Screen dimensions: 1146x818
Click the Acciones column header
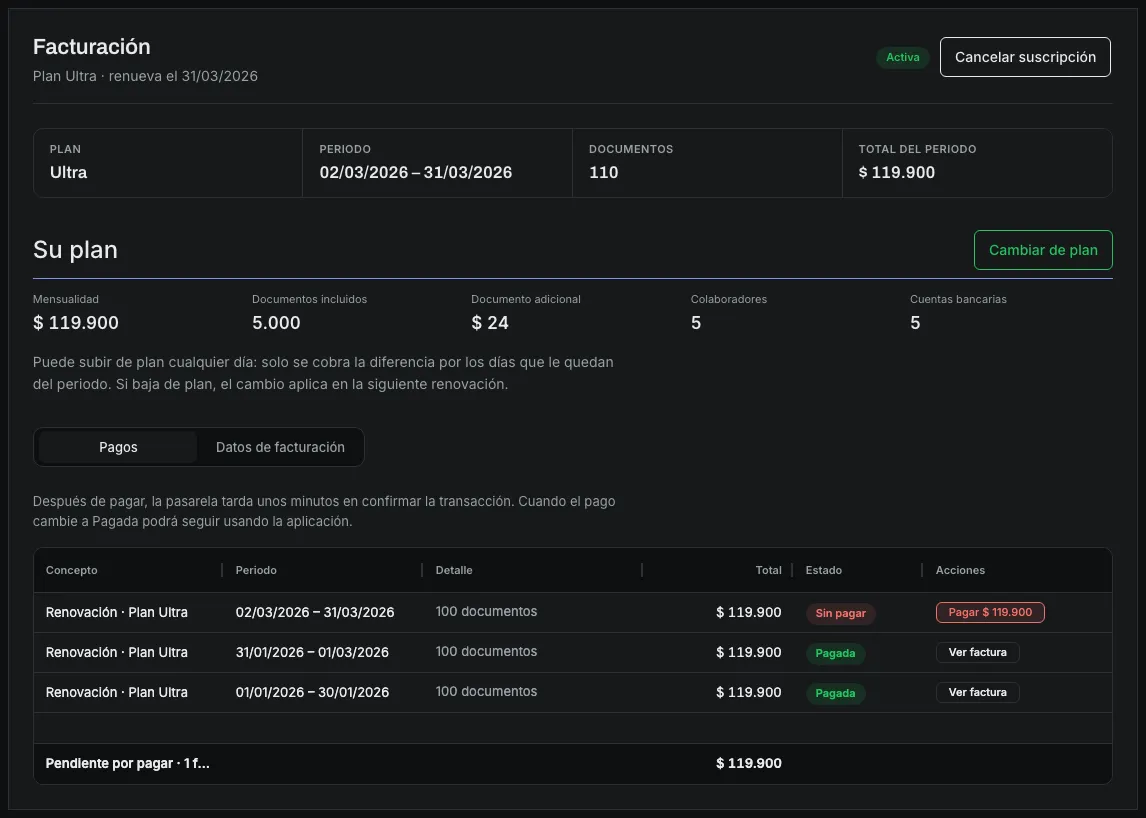(x=960, y=570)
